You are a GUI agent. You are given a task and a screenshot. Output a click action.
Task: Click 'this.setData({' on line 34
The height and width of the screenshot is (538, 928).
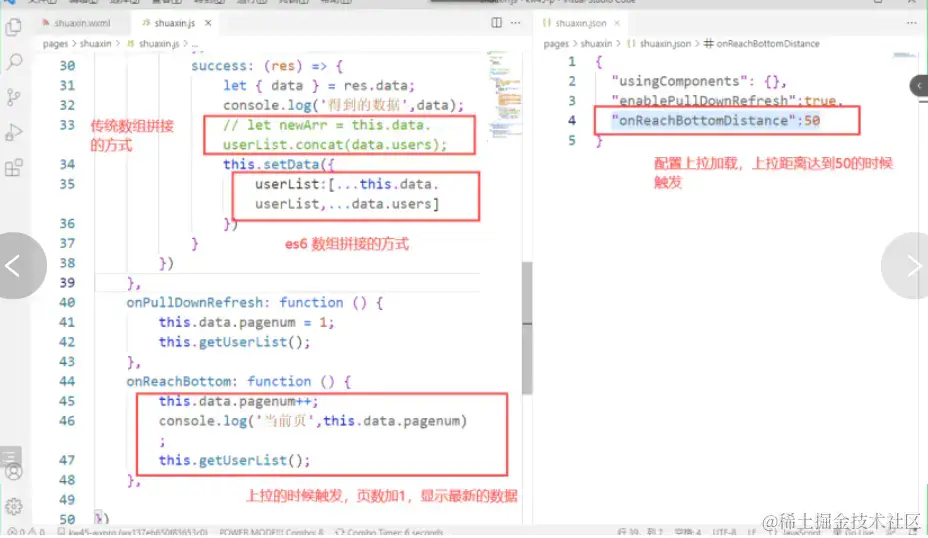click(x=279, y=165)
